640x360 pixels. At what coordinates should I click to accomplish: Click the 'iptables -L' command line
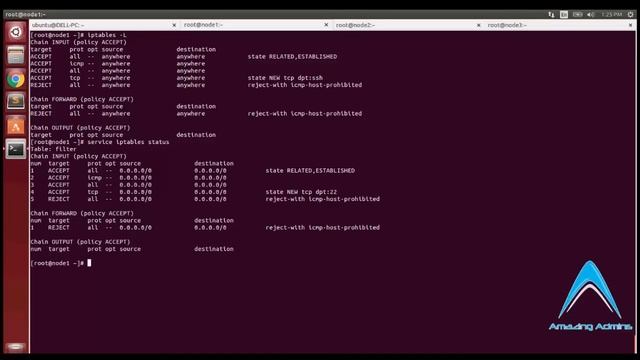pos(78,35)
